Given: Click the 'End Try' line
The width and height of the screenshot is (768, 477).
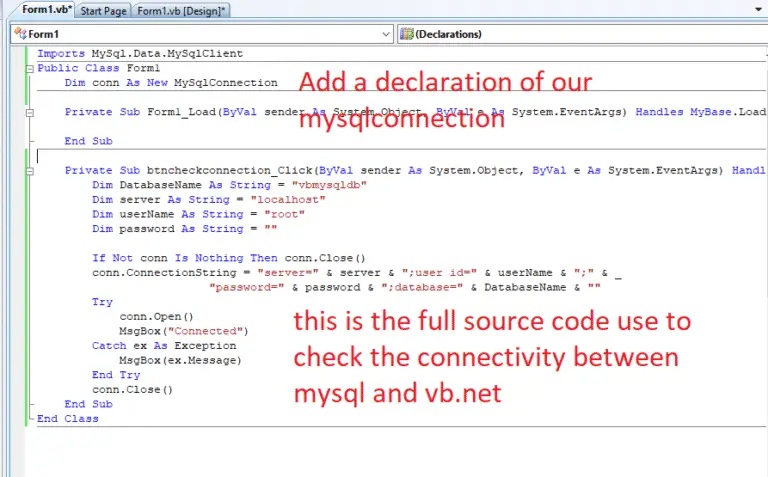Looking at the screenshot, I should (x=116, y=375).
